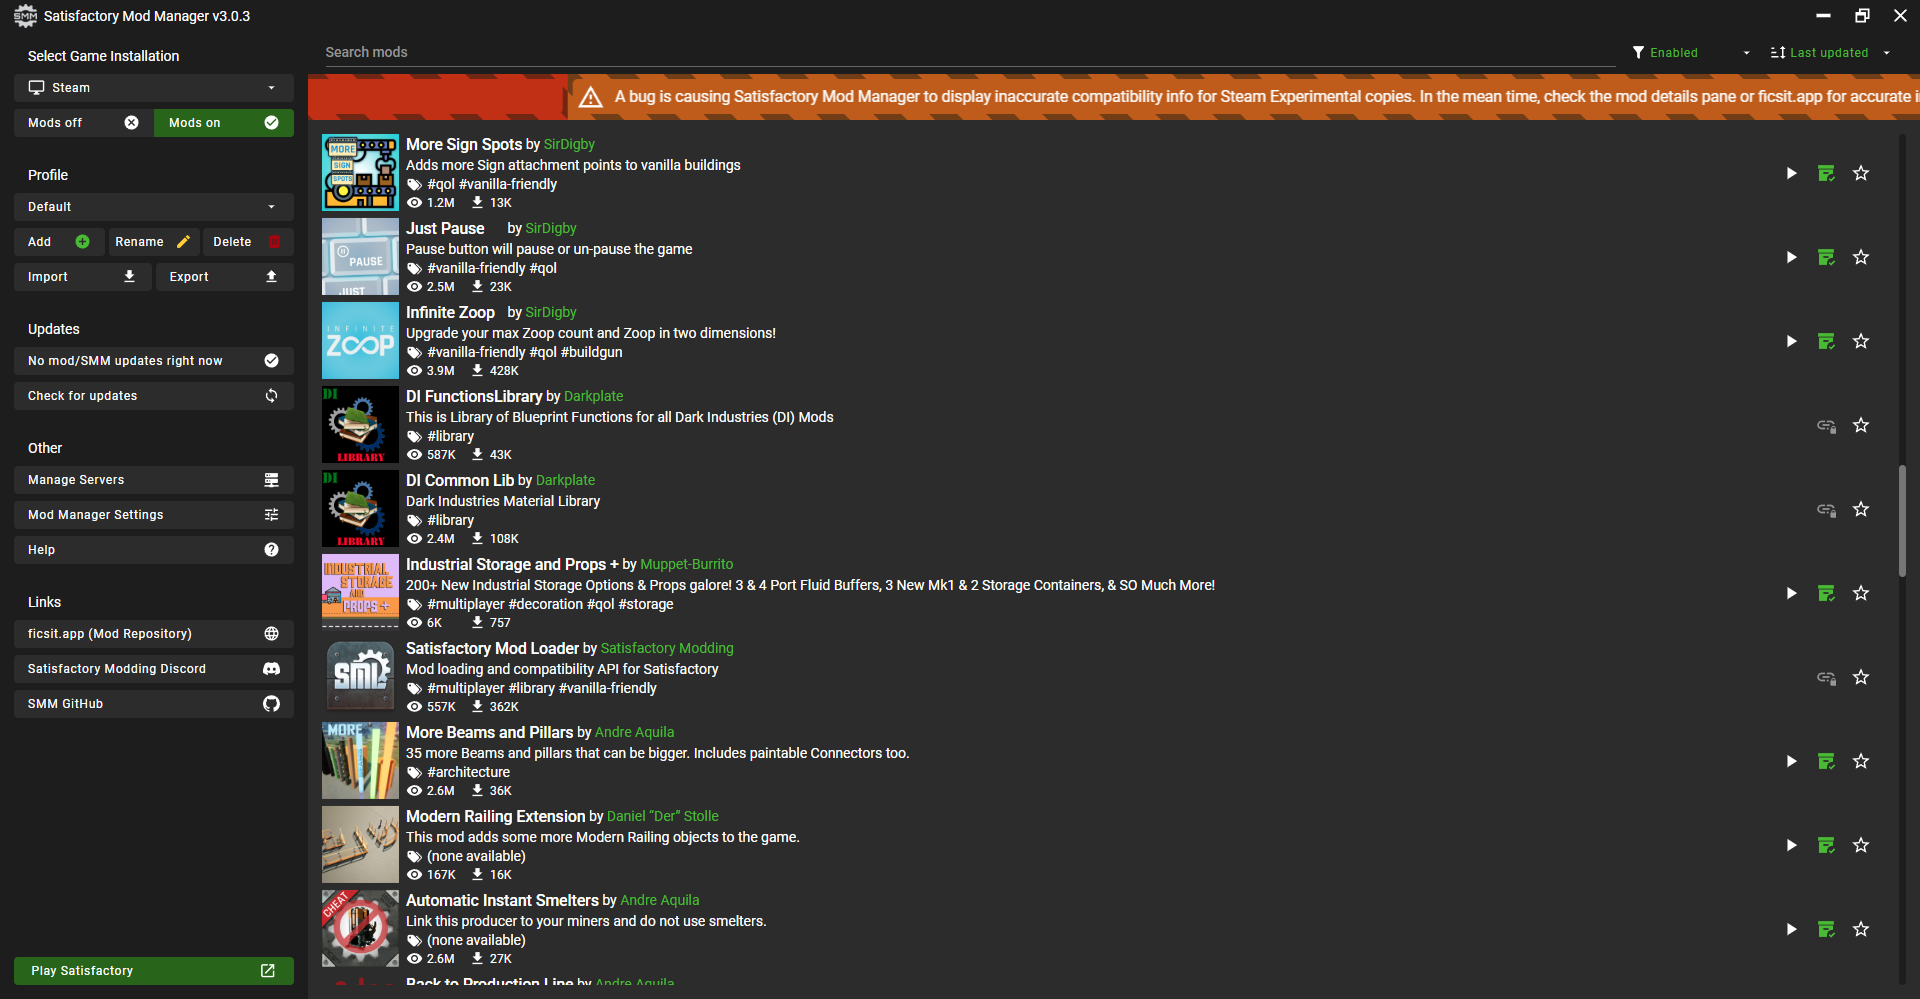Open SMM GitHub link

click(x=154, y=704)
